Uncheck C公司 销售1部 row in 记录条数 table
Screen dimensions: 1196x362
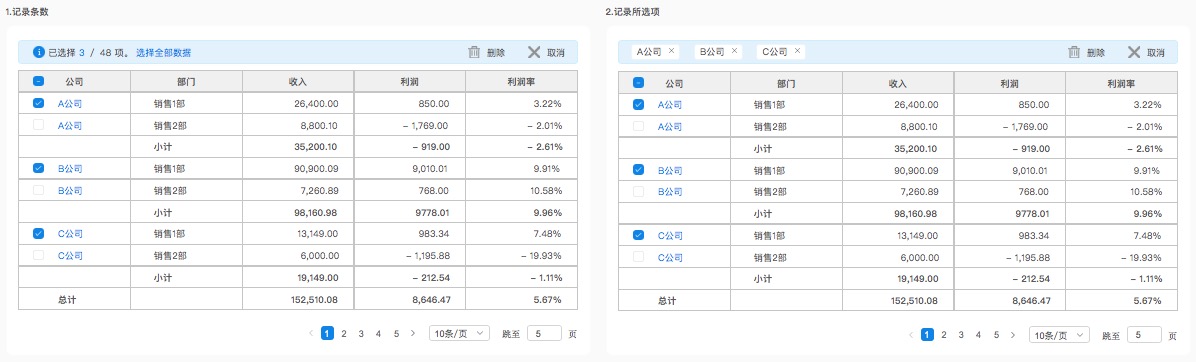click(38, 233)
